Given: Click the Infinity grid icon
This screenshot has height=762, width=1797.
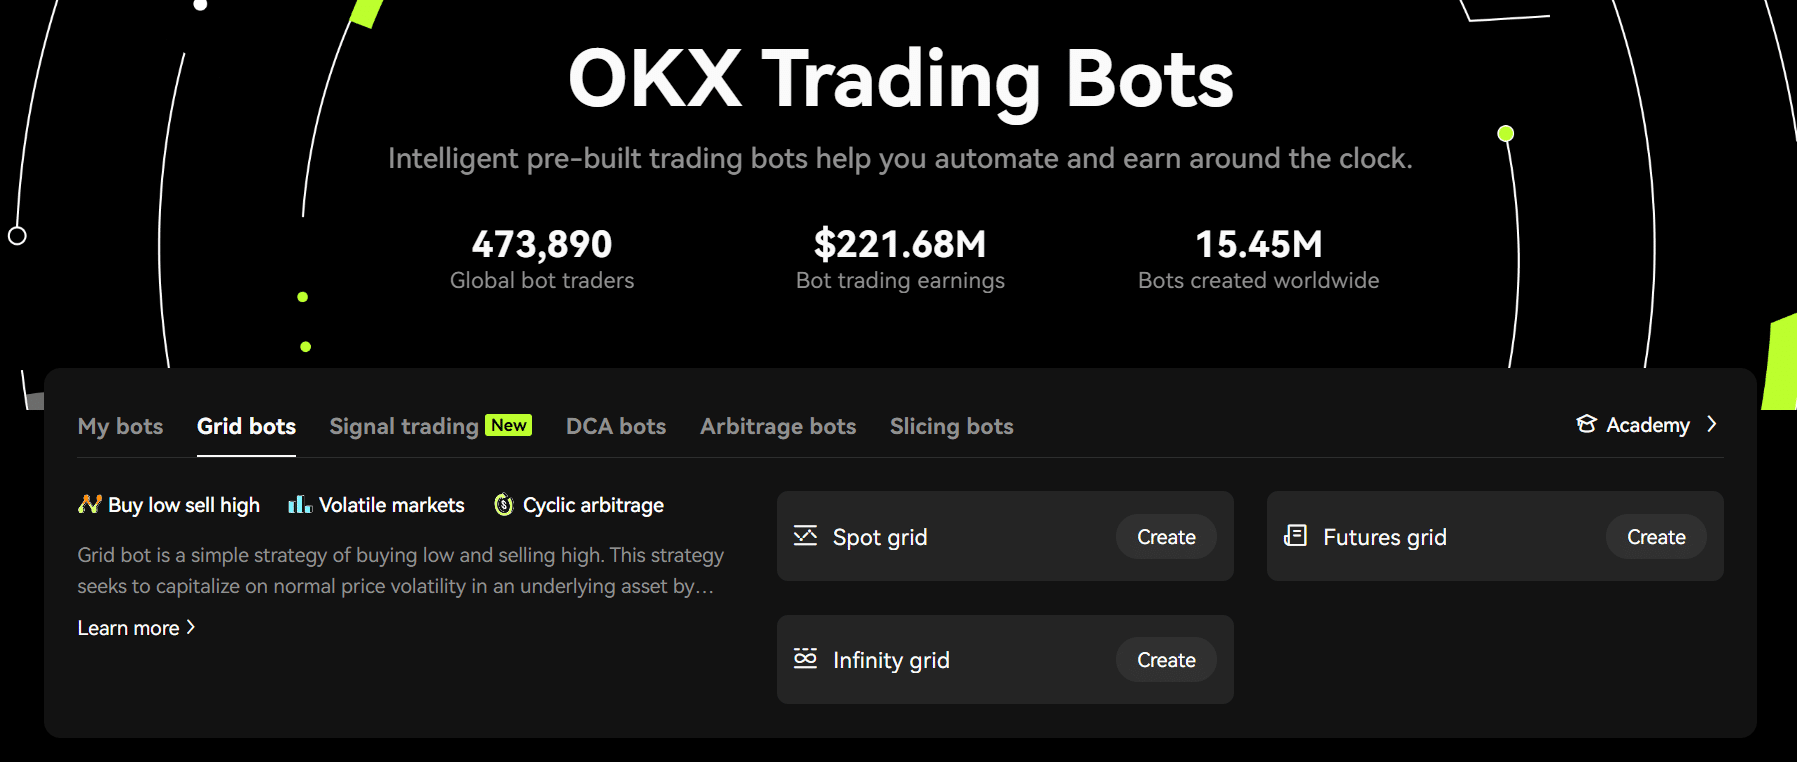Looking at the screenshot, I should pos(805,658).
